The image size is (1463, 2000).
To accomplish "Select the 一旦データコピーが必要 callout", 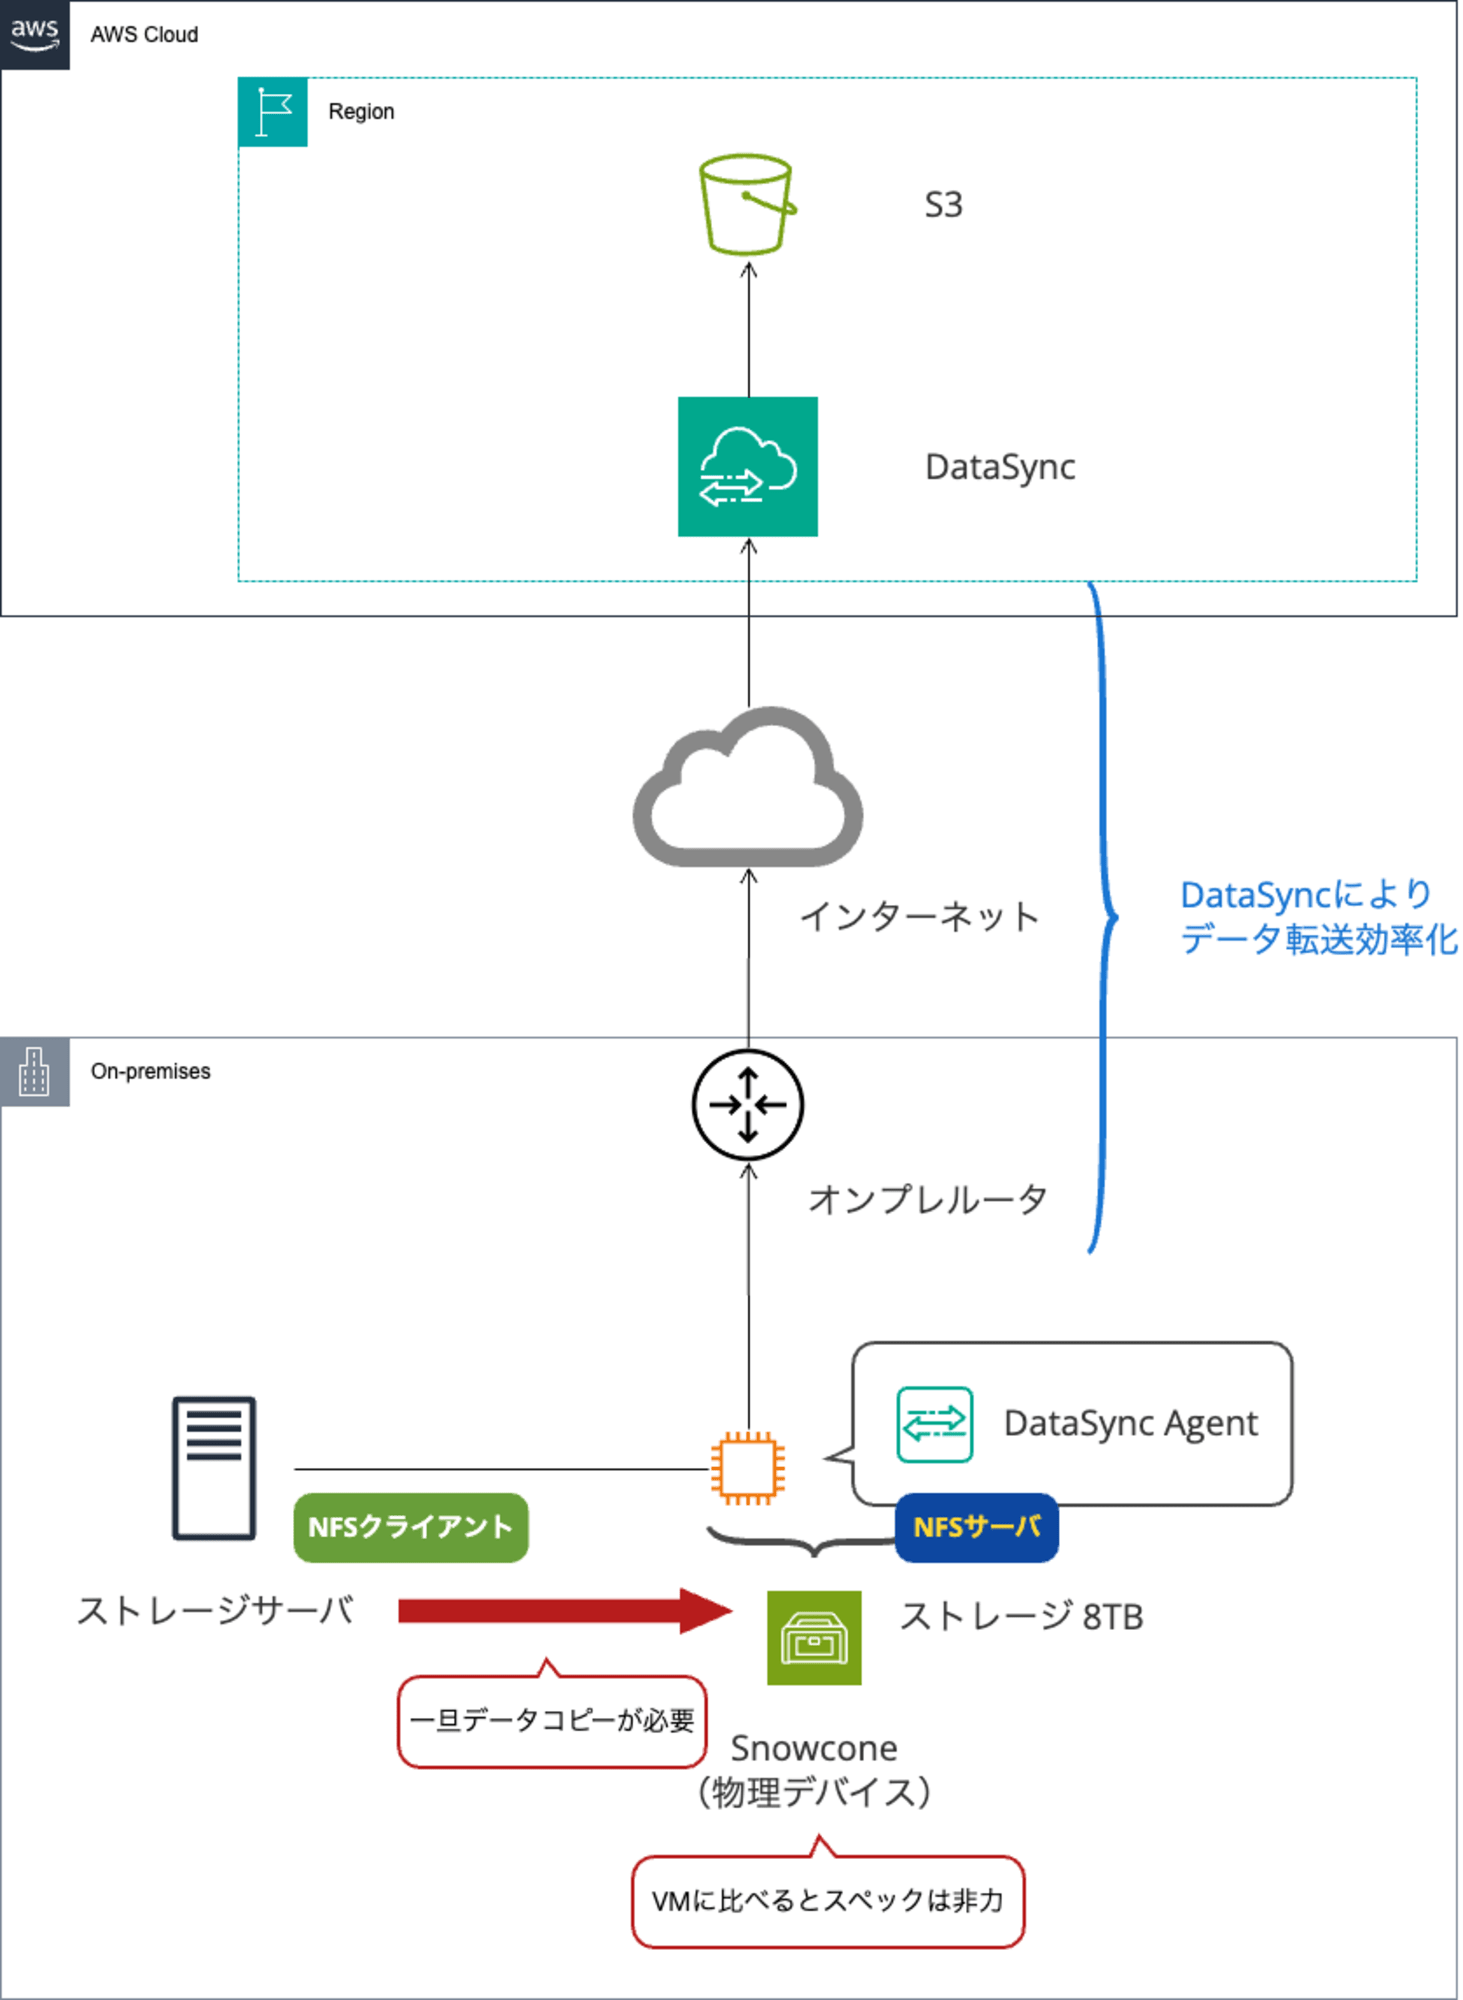I will [552, 1720].
